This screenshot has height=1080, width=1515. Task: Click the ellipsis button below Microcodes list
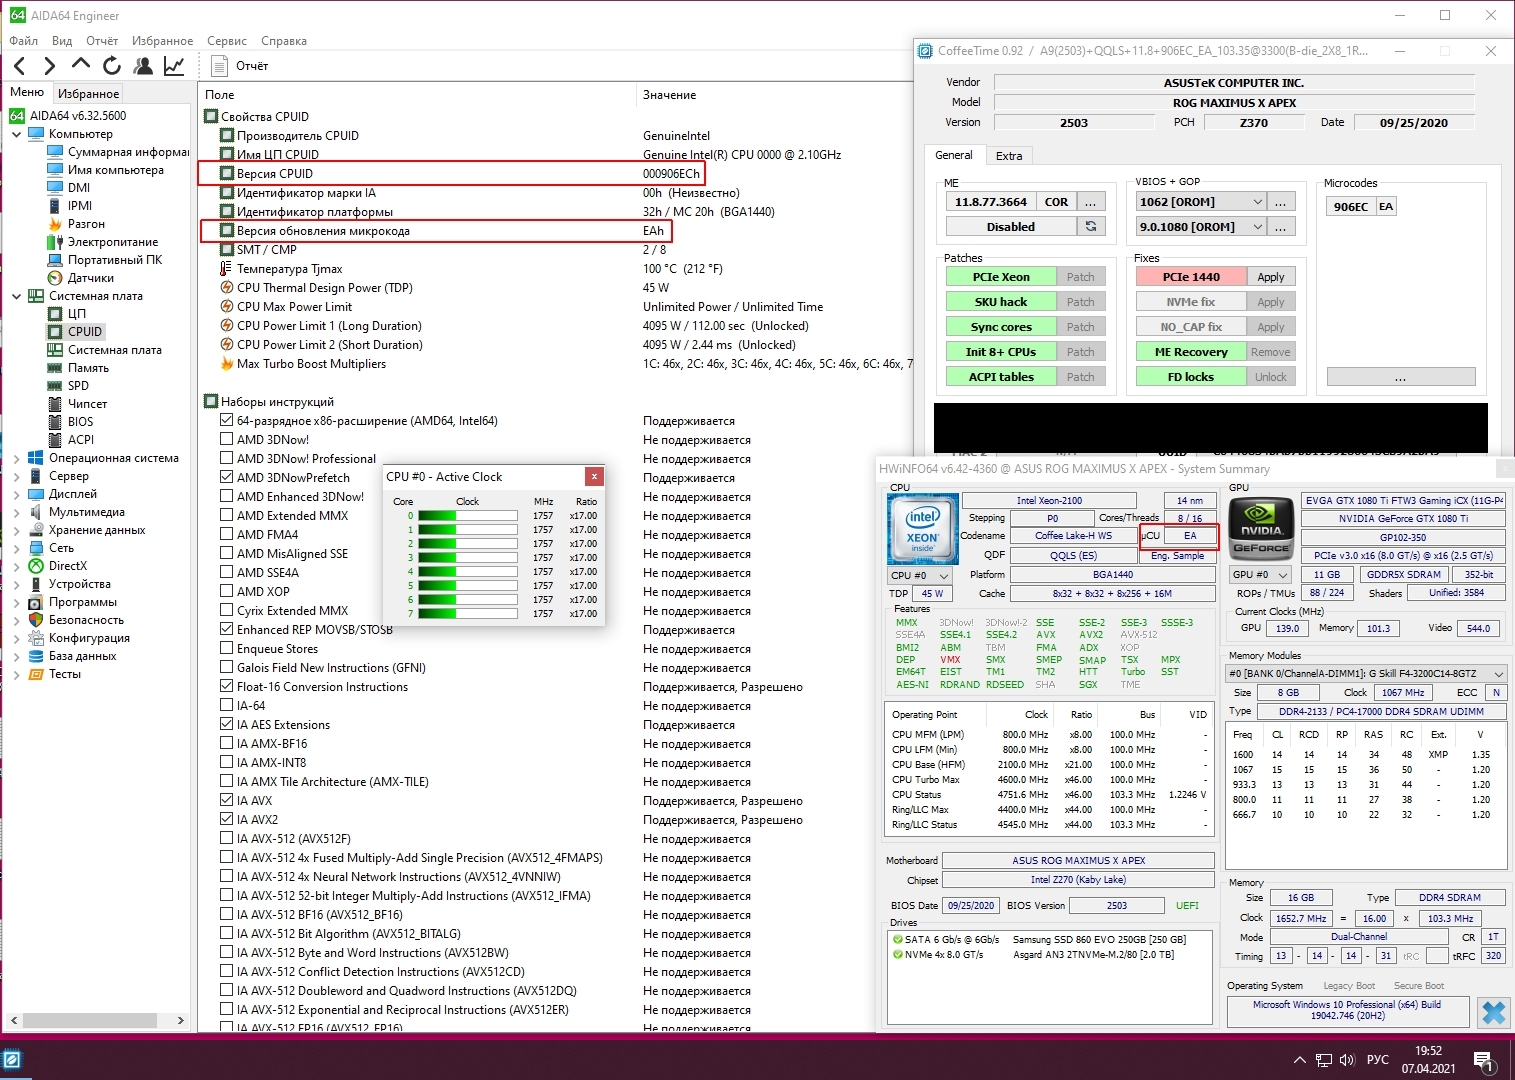[x=1400, y=377]
